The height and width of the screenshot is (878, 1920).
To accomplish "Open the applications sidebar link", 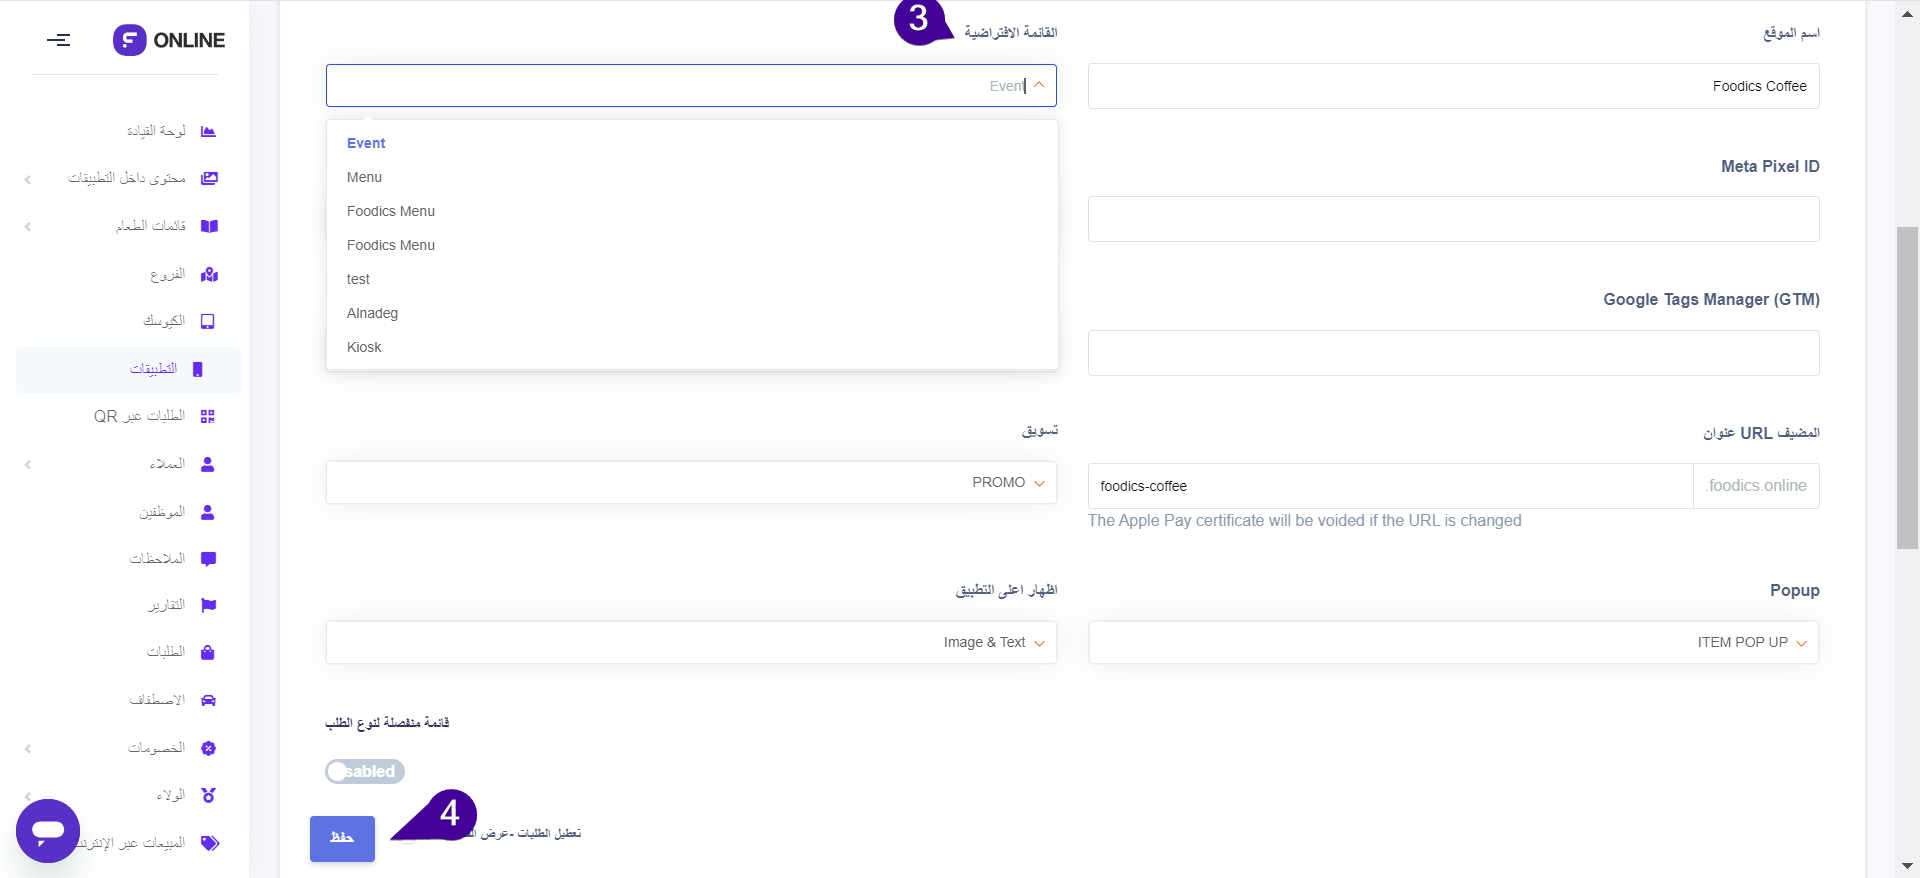I will (153, 369).
